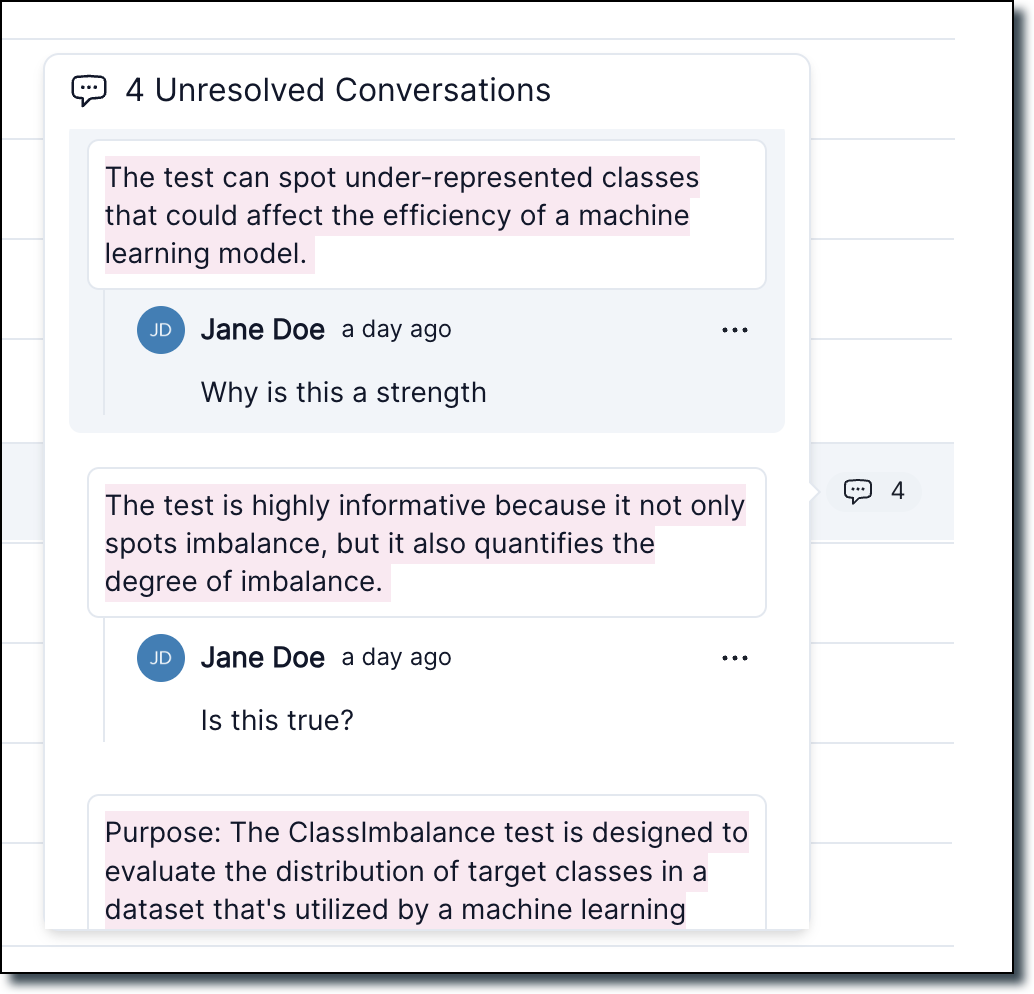Select highlighted text about under-represented classes
Screen dimensions: 1034x994
[x=400, y=214]
